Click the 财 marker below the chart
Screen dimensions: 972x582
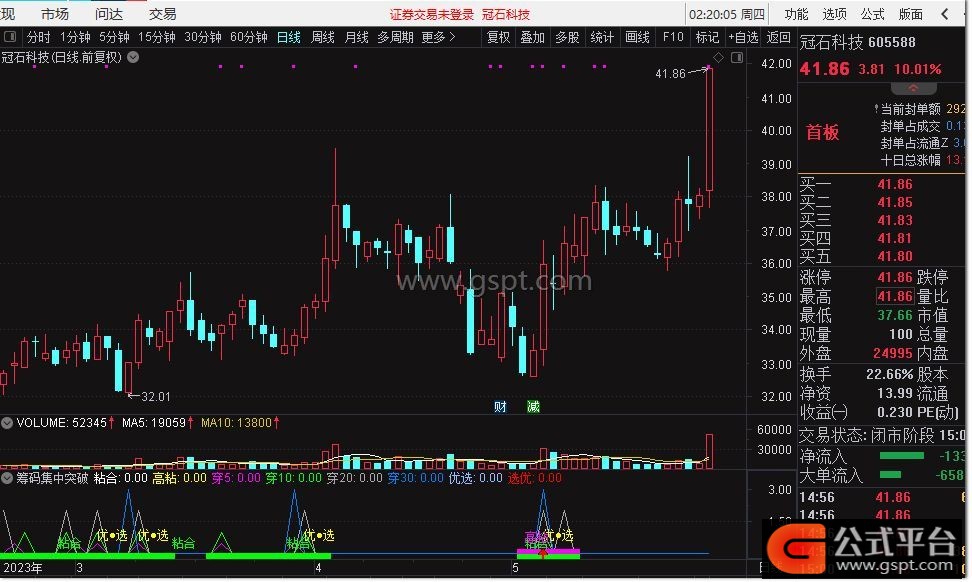point(500,407)
